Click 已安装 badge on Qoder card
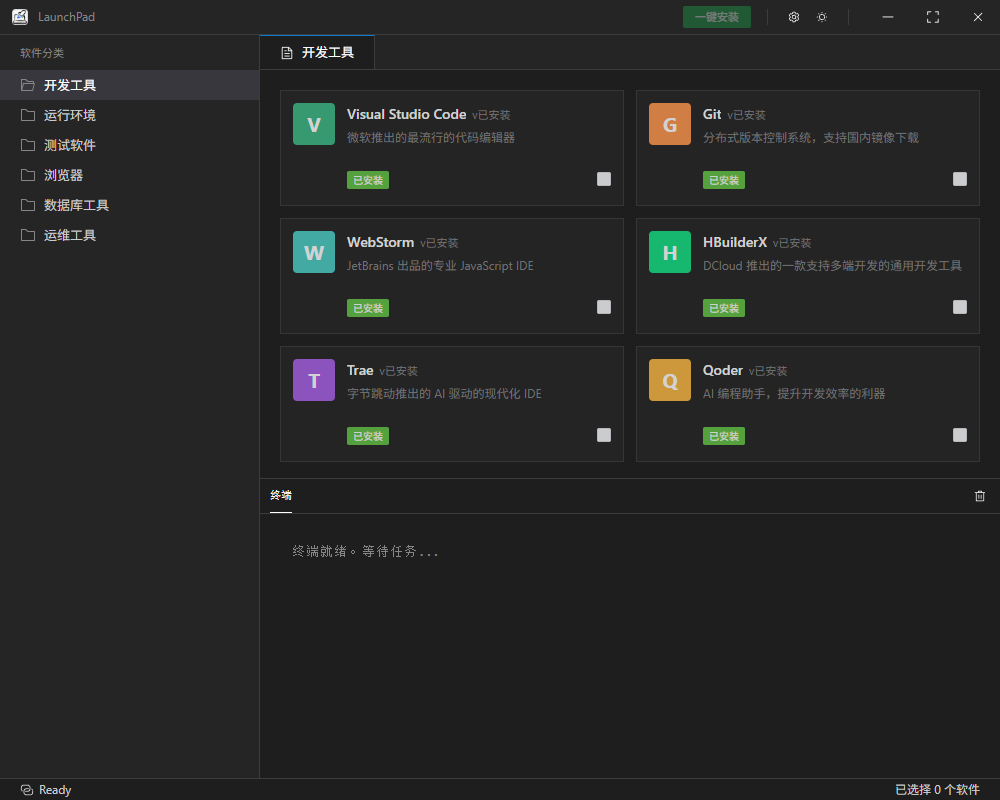The image size is (1000, 800). 724,436
